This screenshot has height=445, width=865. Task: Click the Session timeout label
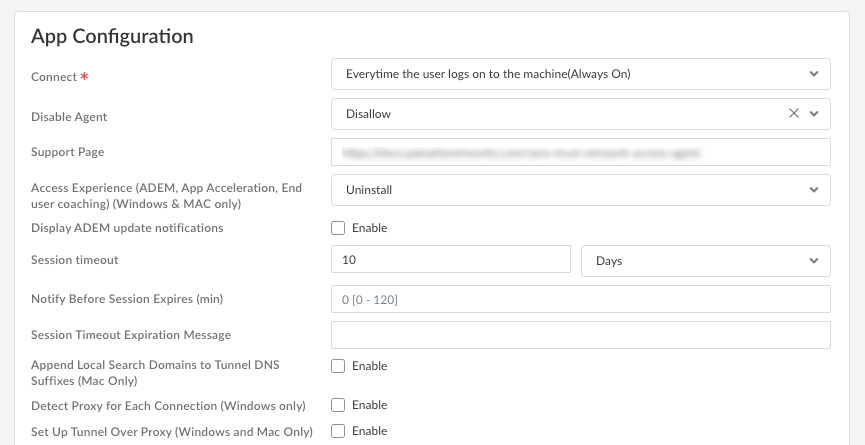tap(75, 260)
